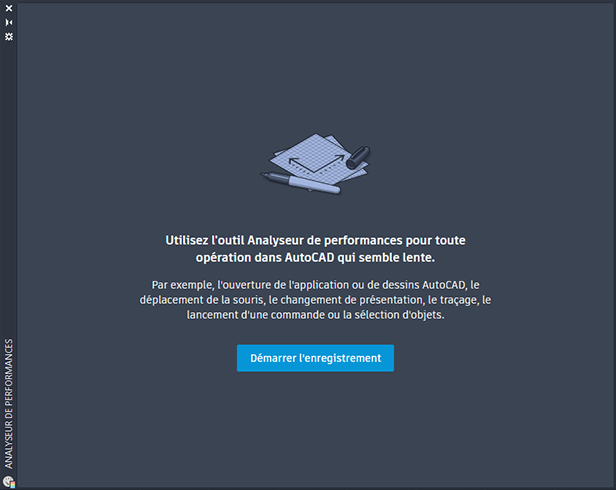This screenshot has width=616, height=490.
Task: Click the marker pen in the illustration
Action: pos(301,183)
